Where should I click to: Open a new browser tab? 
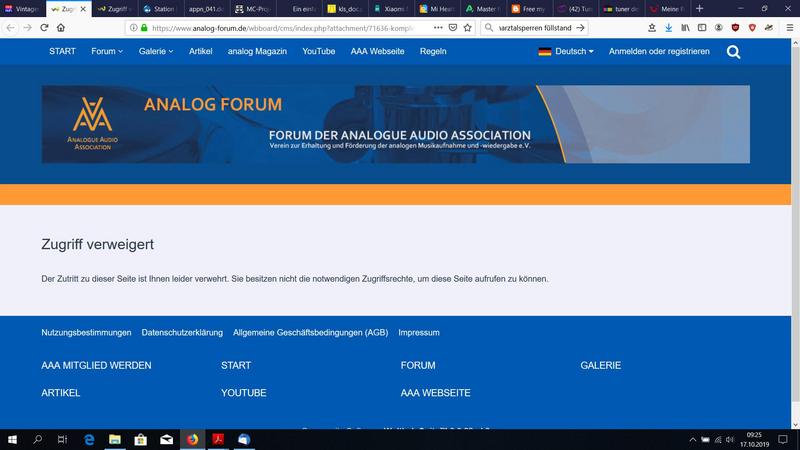[699, 9]
